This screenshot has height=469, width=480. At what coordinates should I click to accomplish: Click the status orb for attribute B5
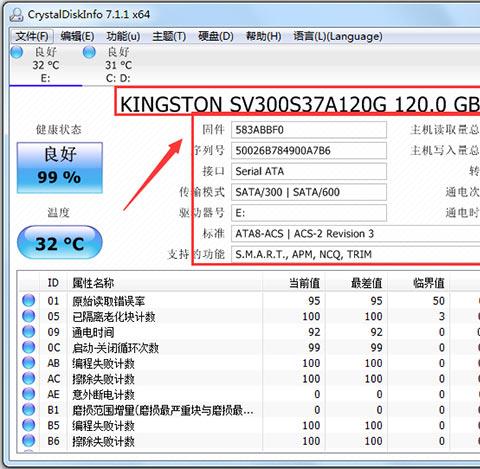pyautogui.click(x=29, y=425)
